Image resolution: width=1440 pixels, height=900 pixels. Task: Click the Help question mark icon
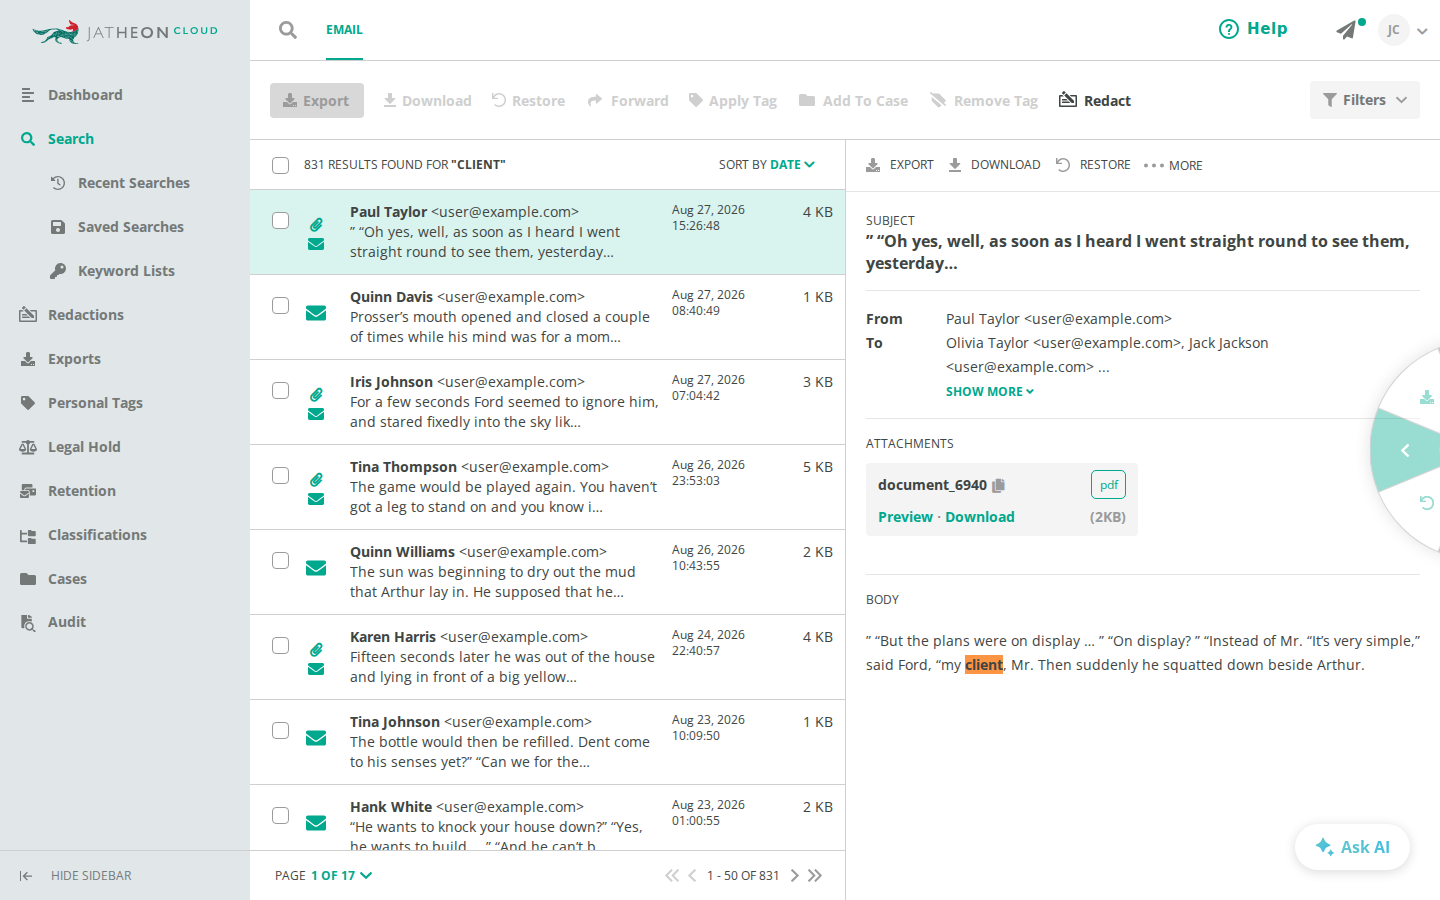(x=1229, y=29)
